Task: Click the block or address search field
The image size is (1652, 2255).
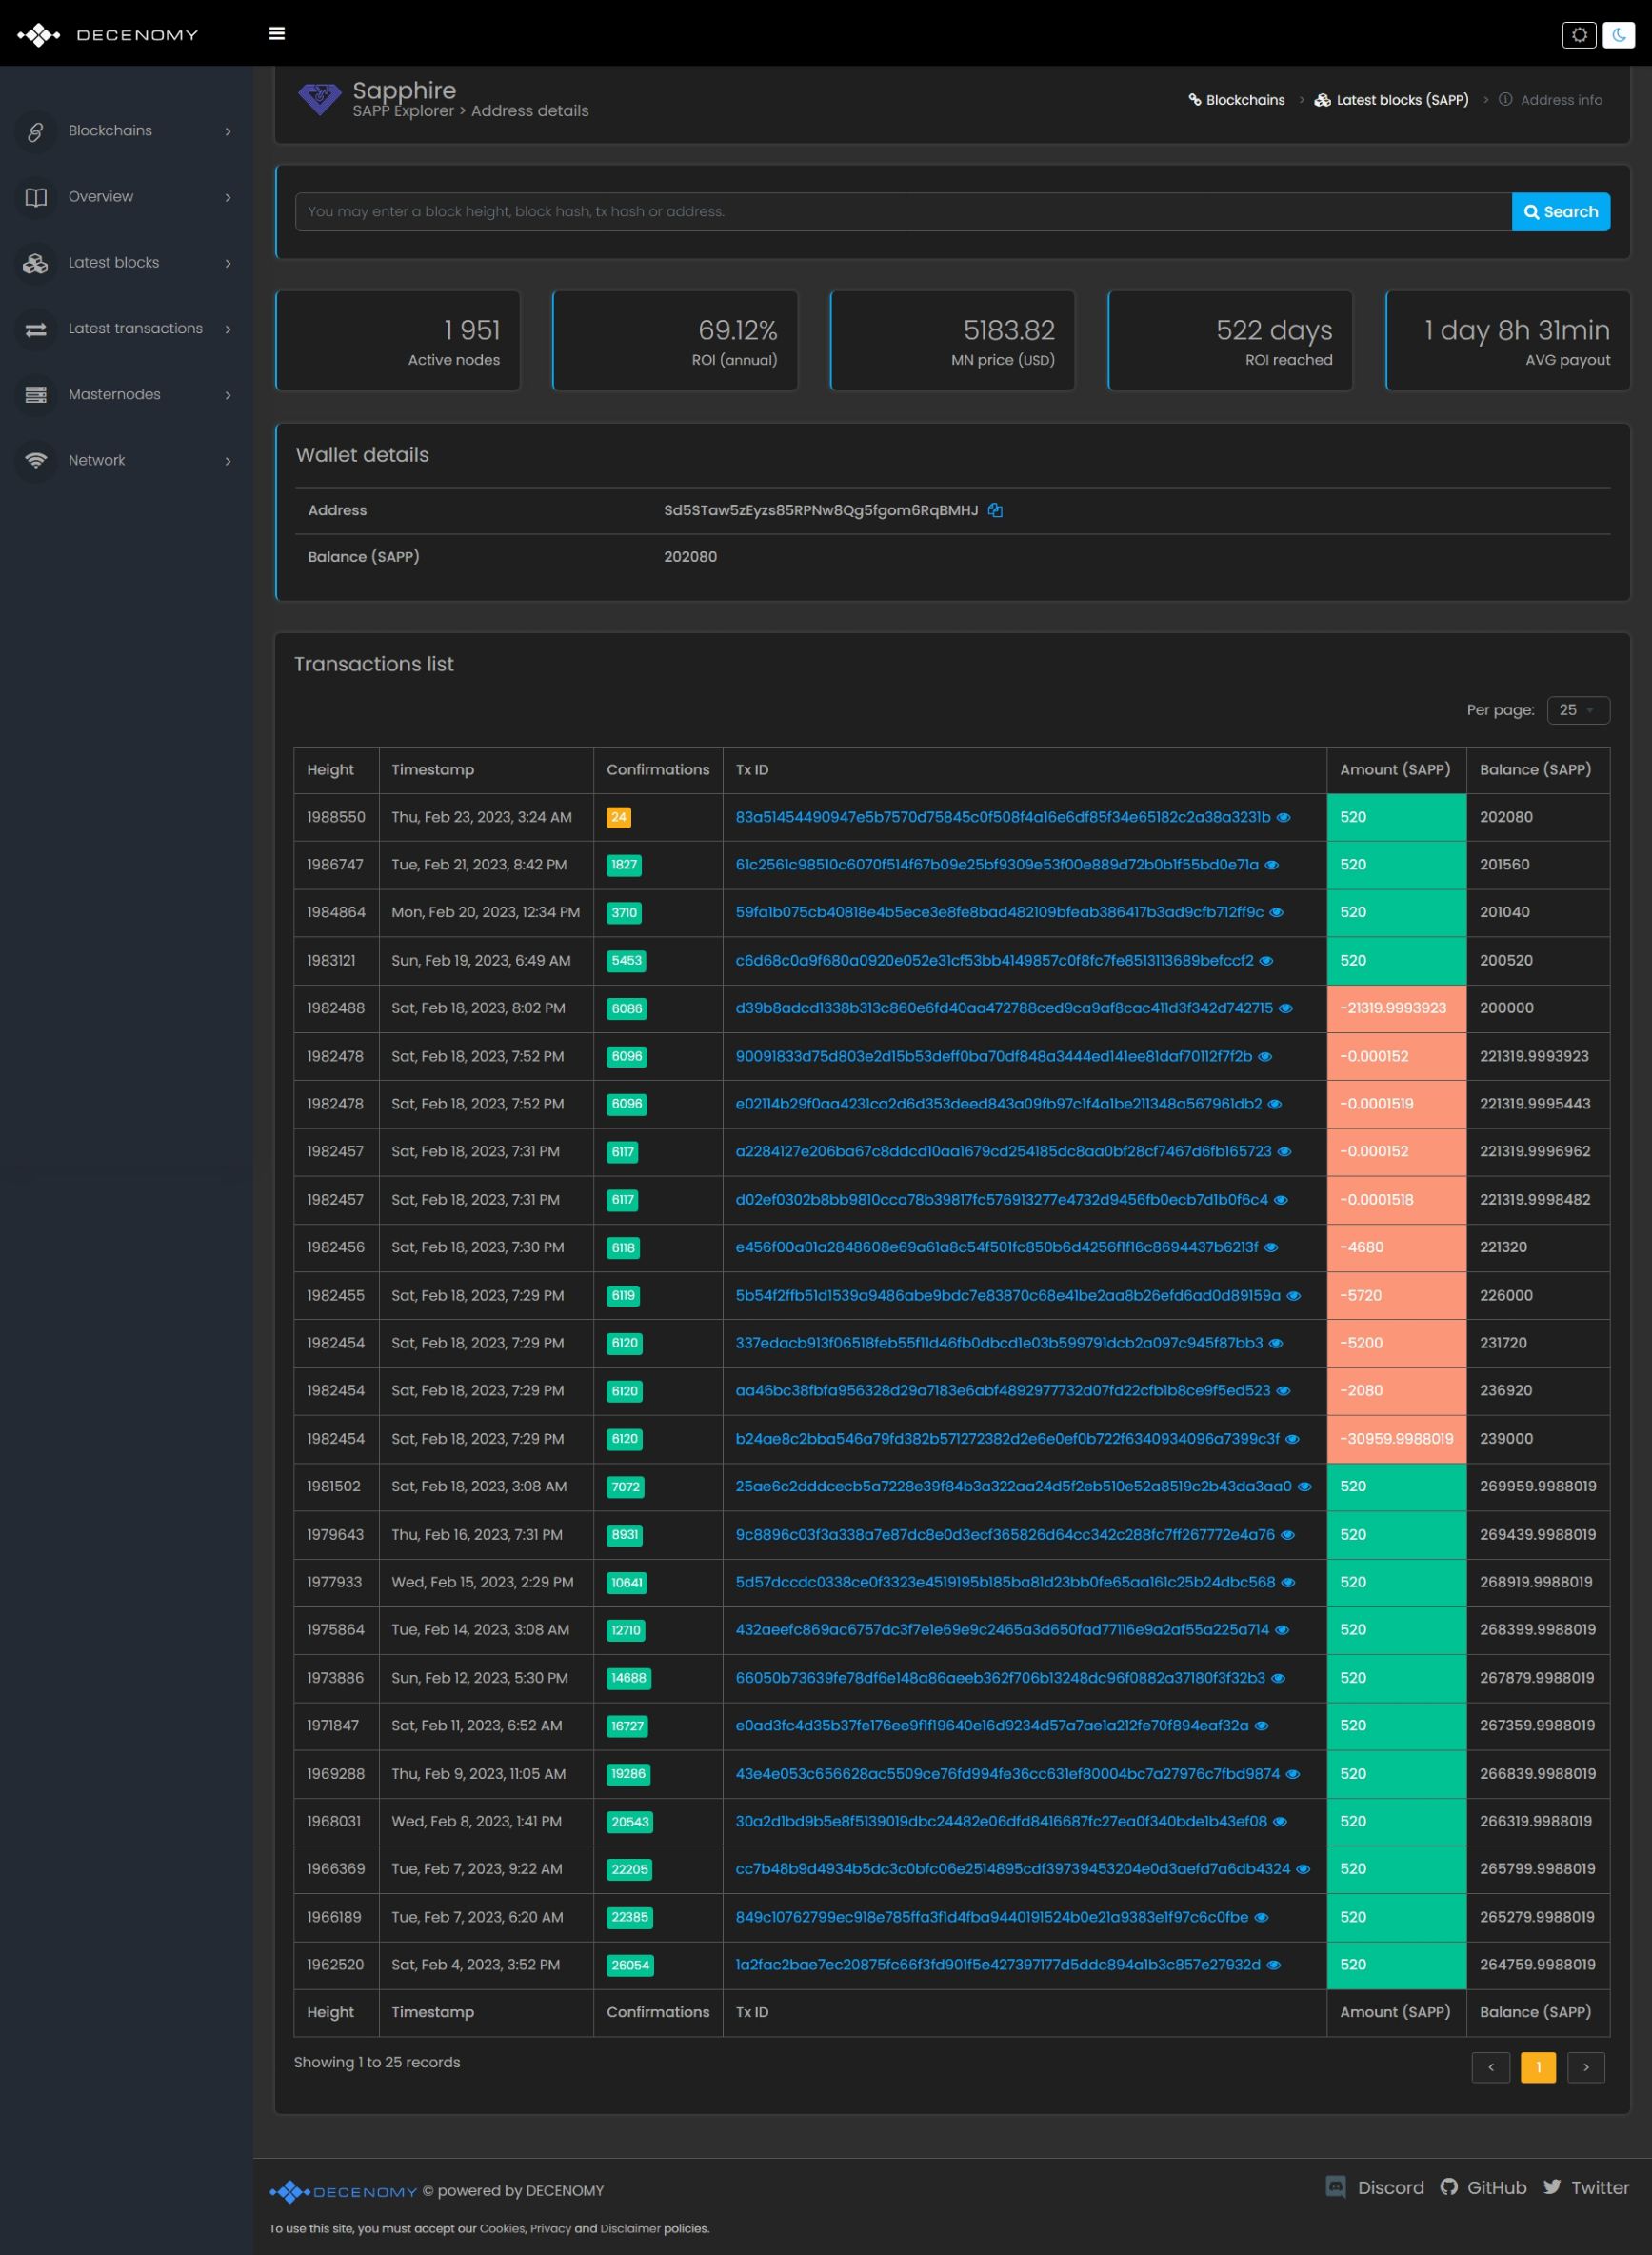Action: (902, 212)
